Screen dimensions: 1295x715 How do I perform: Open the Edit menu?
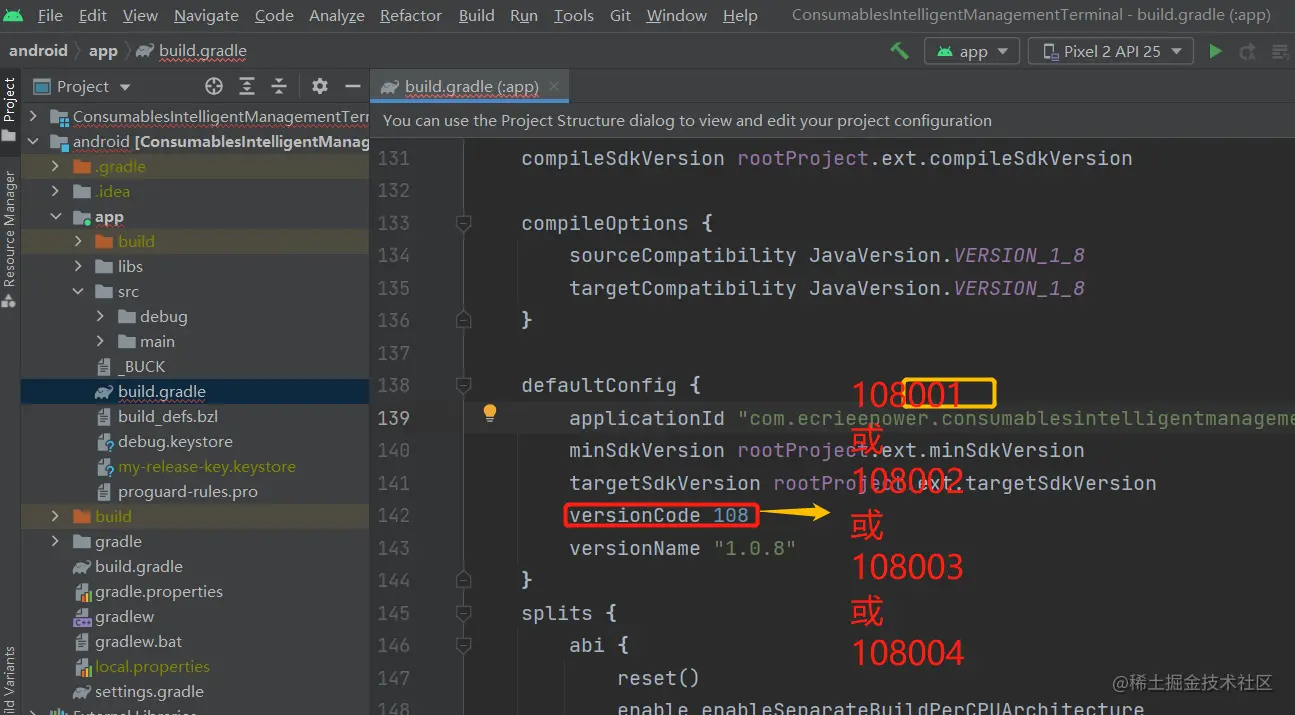pyautogui.click(x=93, y=15)
